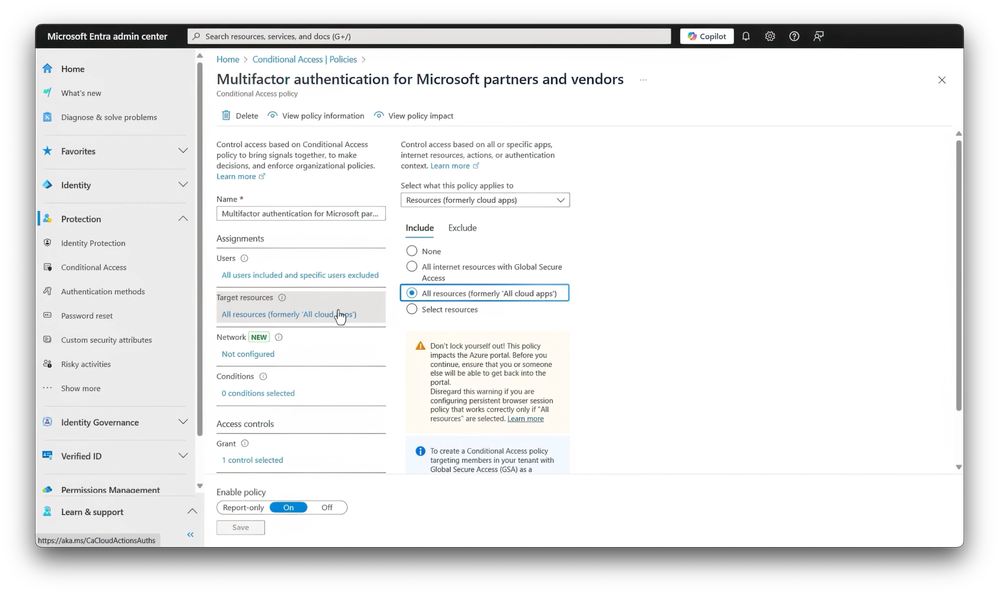
Task: Click the Authentication methods icon
Action: [x=47, y=291]
